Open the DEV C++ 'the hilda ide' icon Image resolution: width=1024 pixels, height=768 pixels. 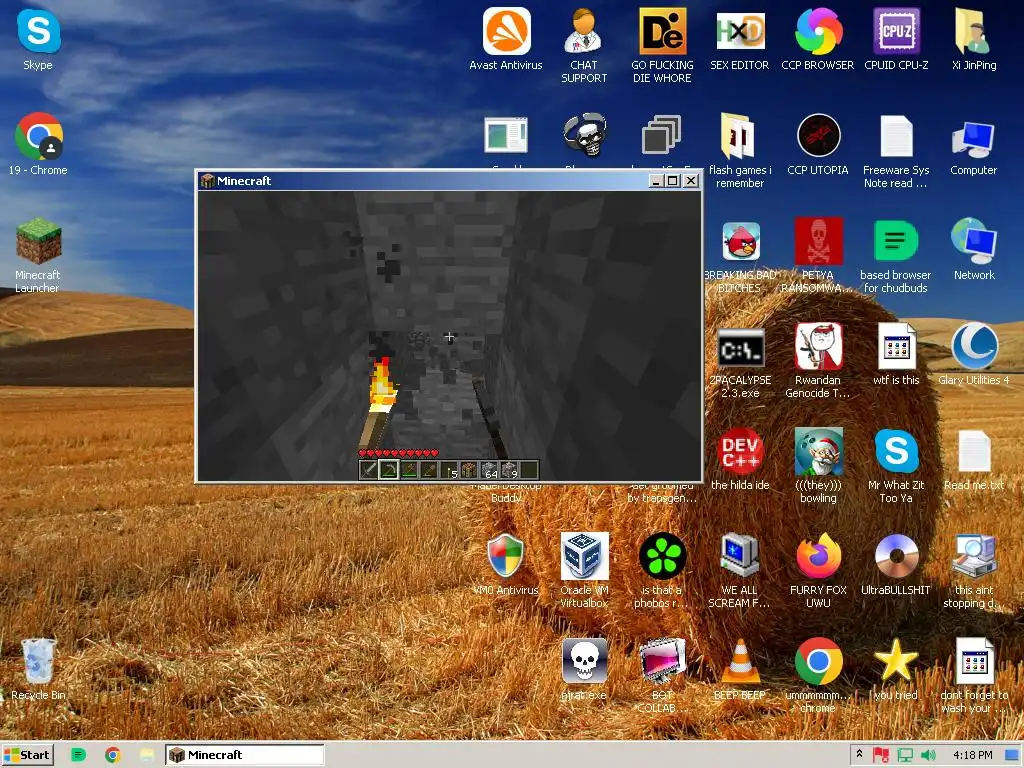(x=740, y=458)
